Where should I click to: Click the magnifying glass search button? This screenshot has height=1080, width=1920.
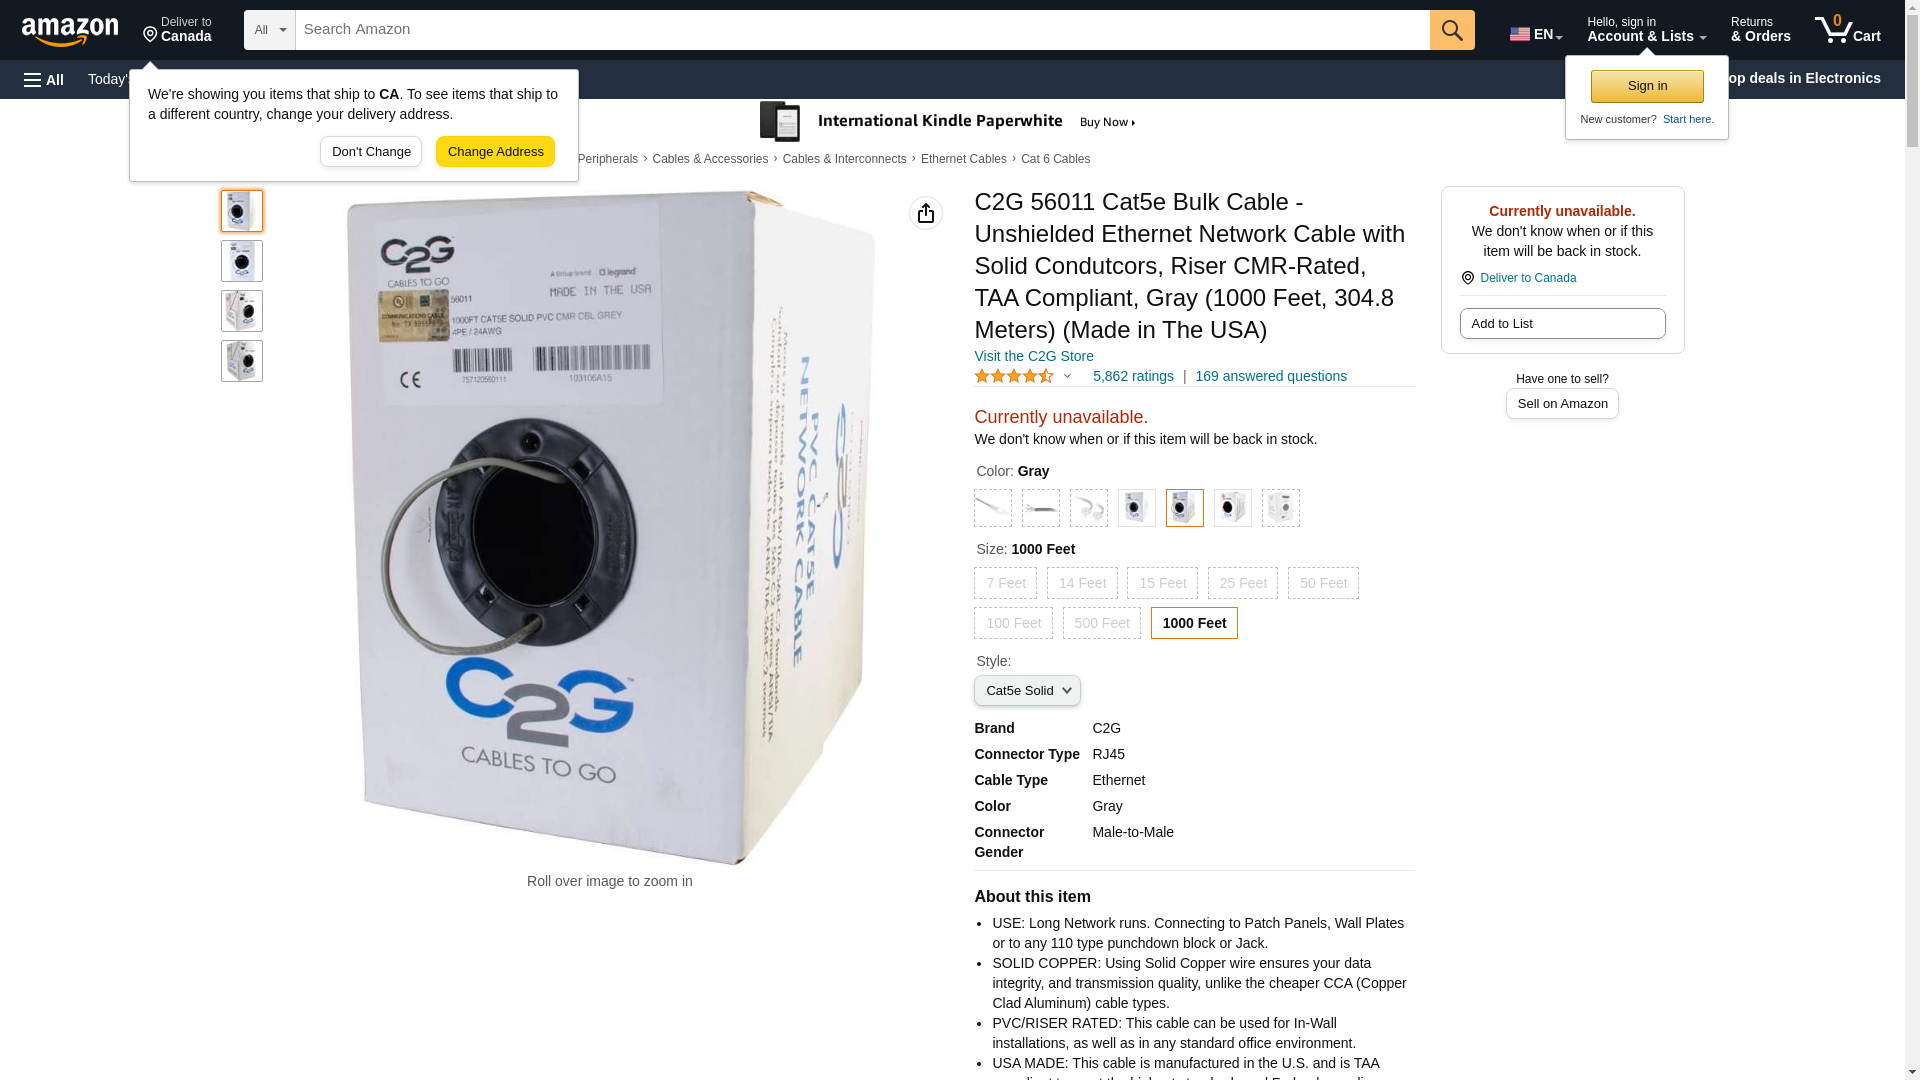tap(1452, 30)
